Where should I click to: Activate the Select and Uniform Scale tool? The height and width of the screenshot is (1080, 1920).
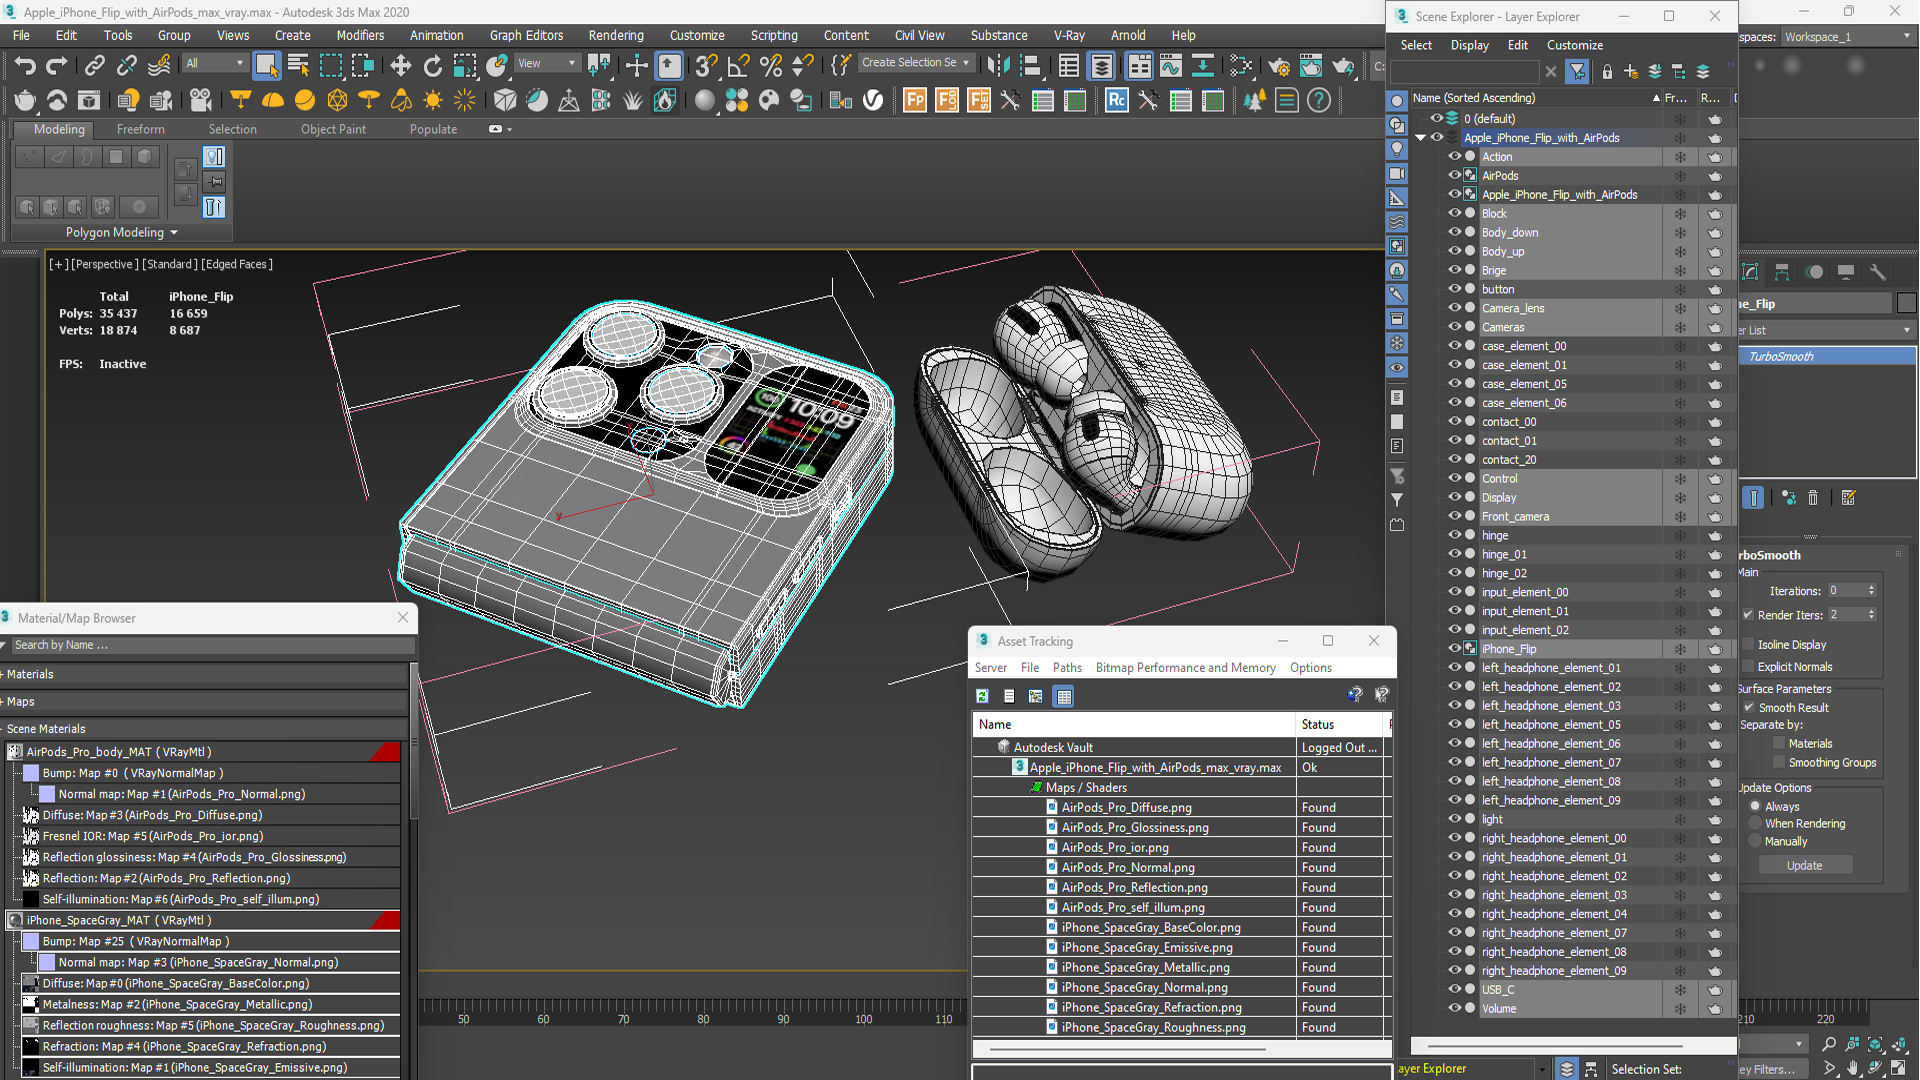click(464, 66)
